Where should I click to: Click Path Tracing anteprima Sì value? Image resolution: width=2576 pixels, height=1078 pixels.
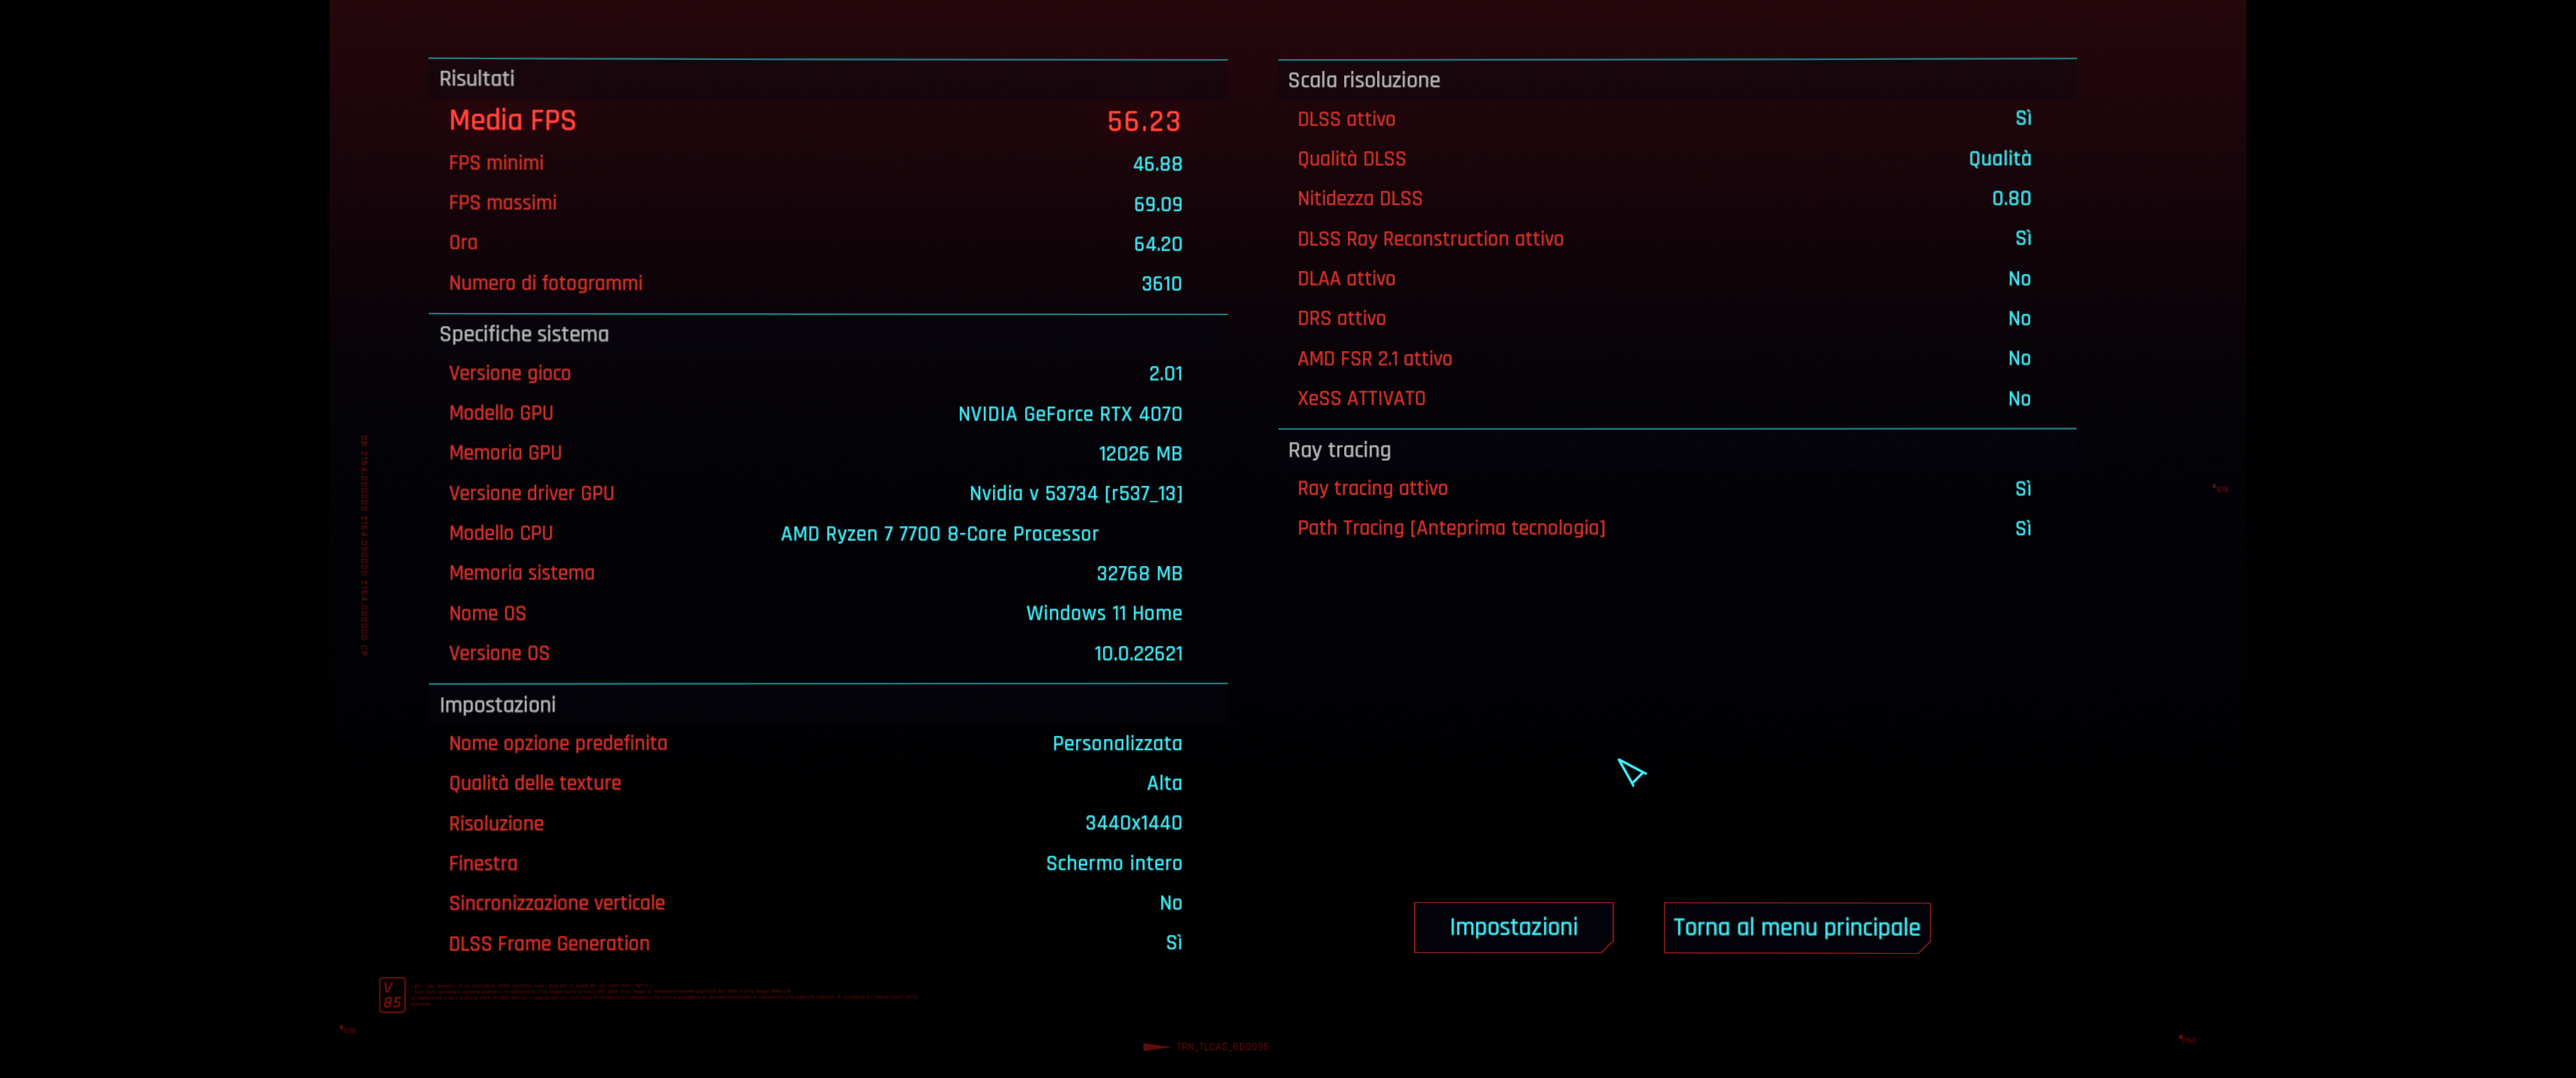pyautogui.click(x=2022, y=528)
